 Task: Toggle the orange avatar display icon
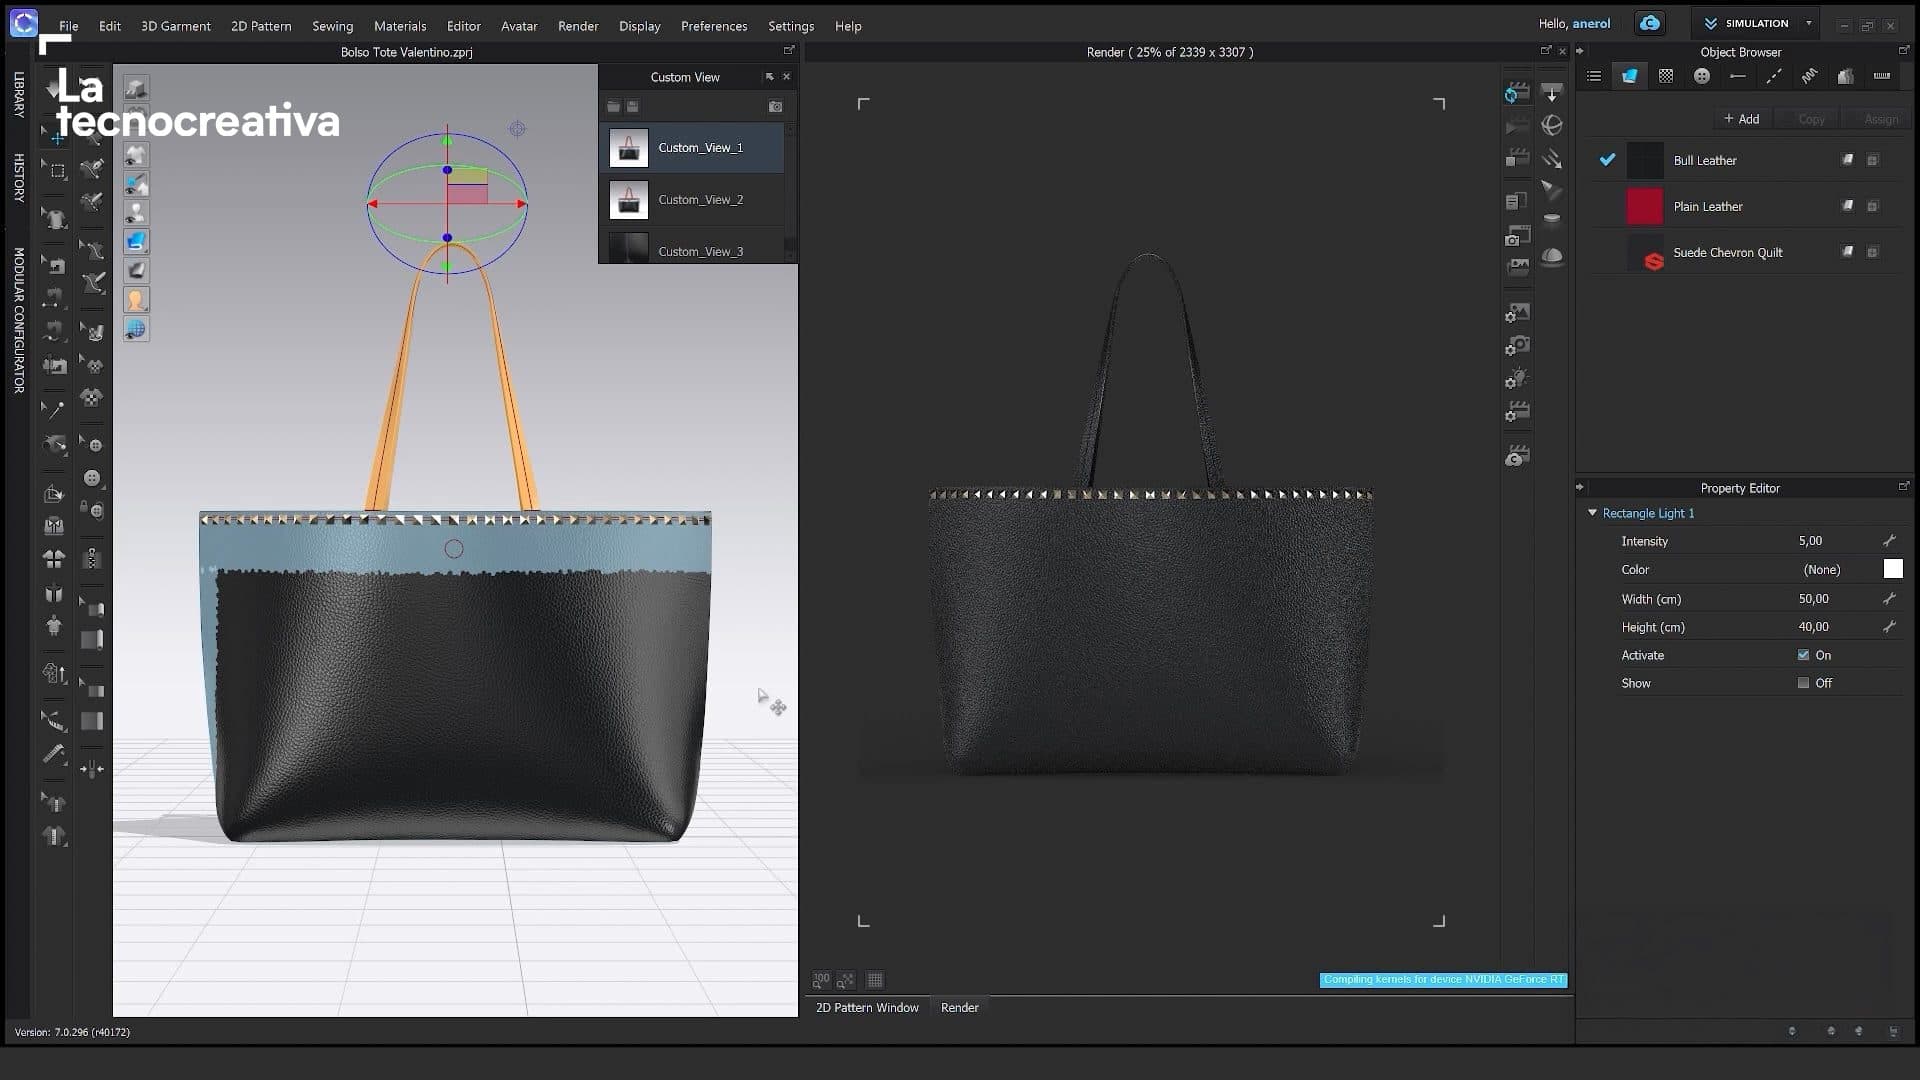[136, 299]
